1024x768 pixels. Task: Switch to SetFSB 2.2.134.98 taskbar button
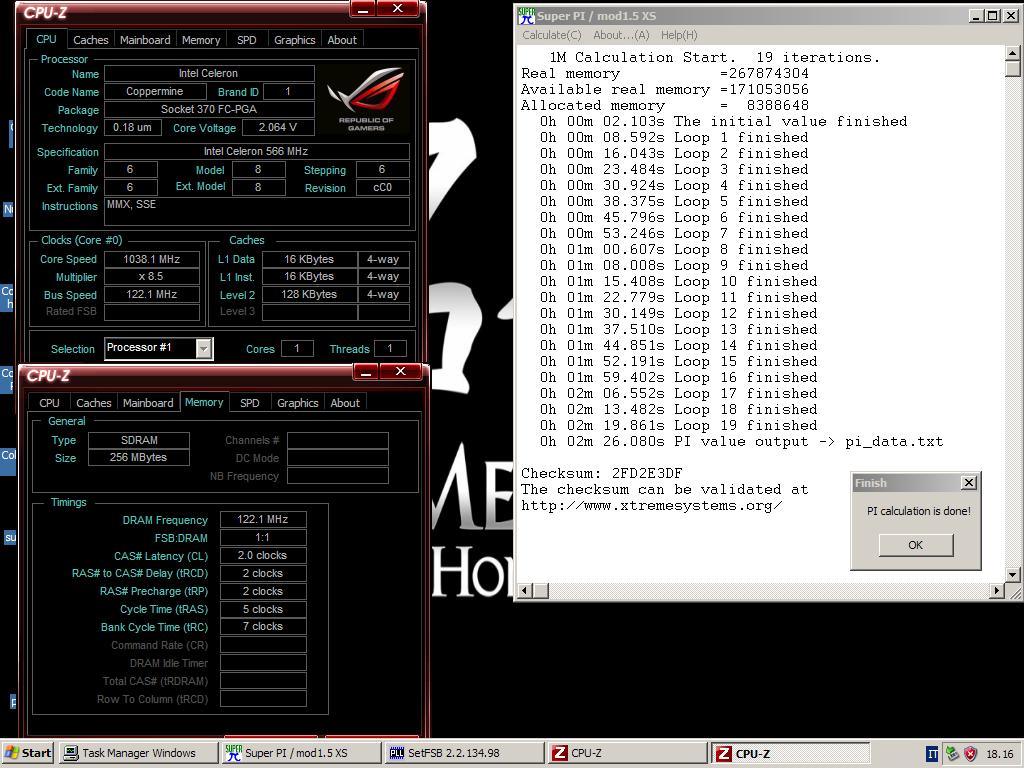point(463,753)
